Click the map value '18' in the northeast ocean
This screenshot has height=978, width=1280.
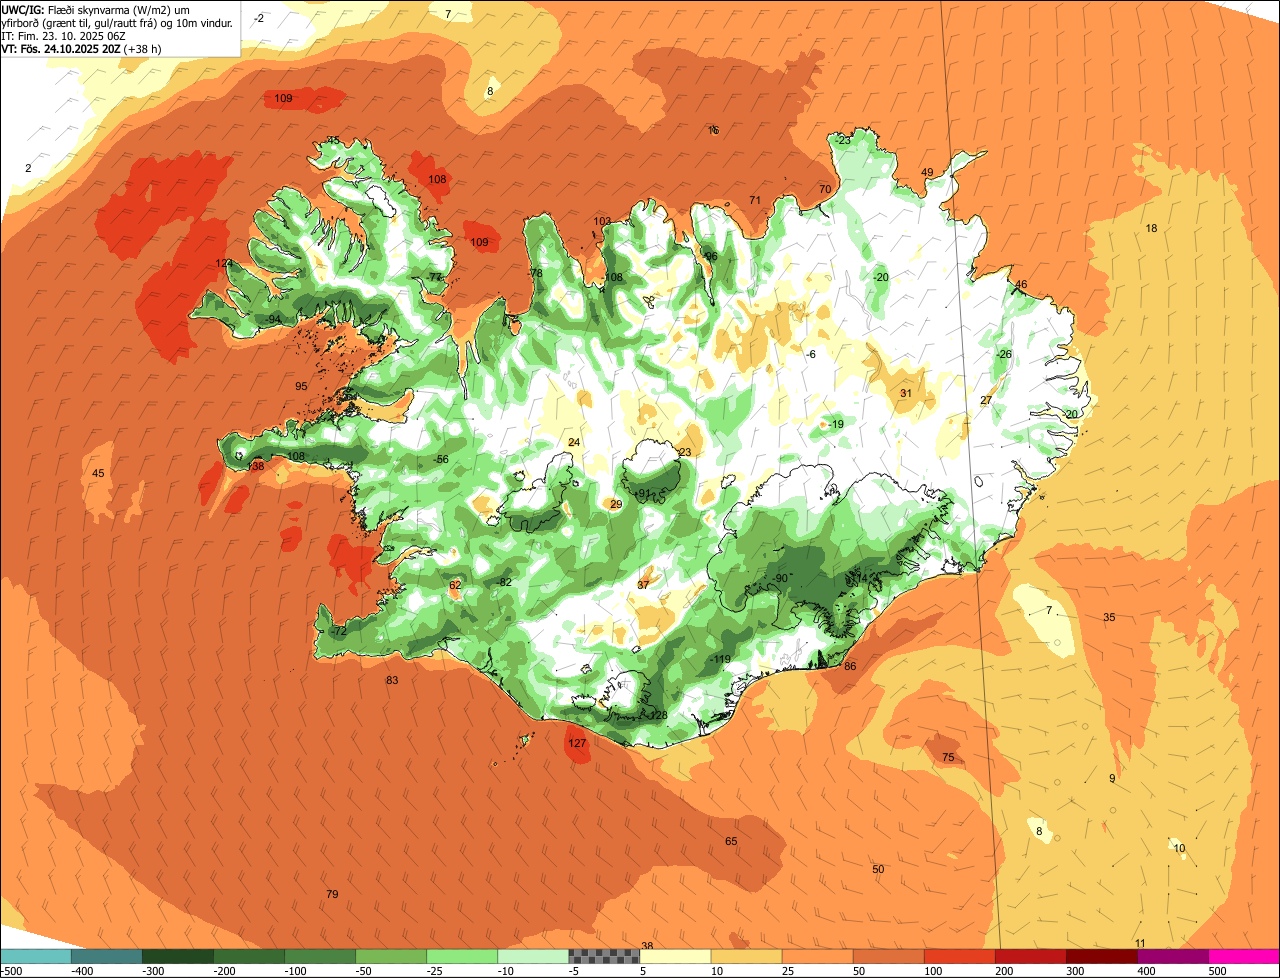coord(1151,228)
